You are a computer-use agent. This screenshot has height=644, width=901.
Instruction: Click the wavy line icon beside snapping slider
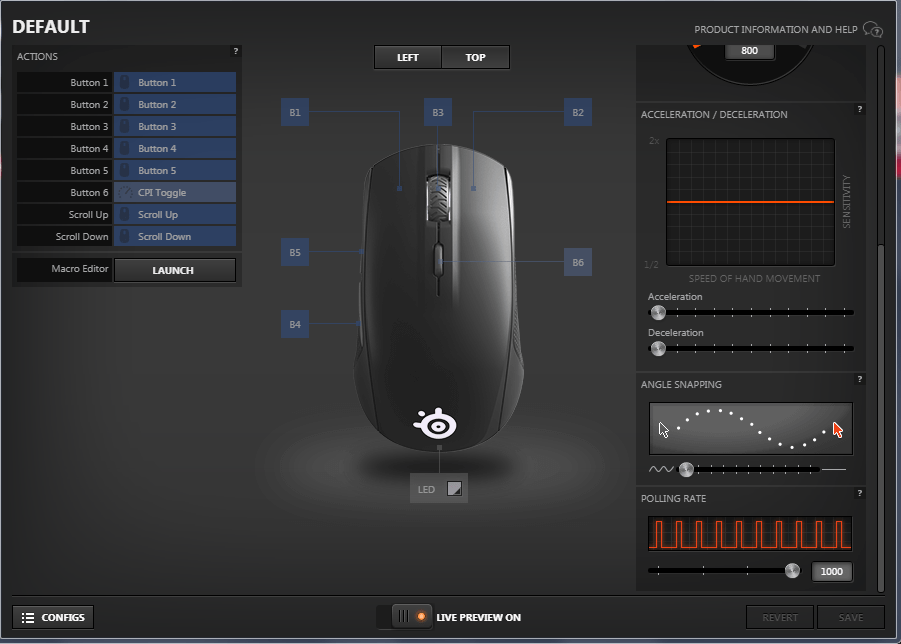661,469
